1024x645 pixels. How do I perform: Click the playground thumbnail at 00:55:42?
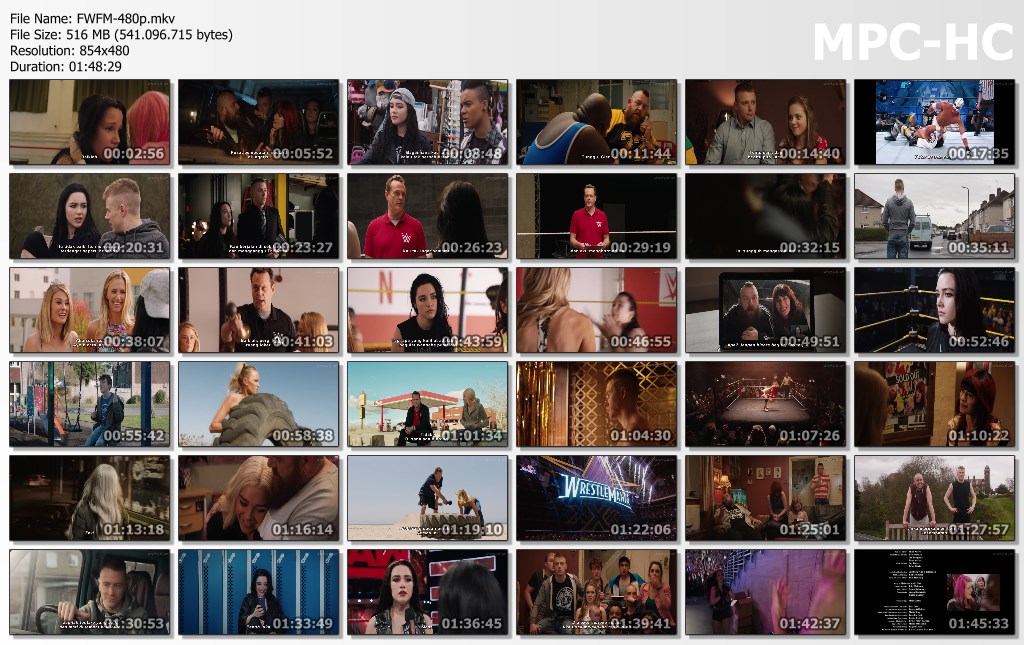coord(89,404)
